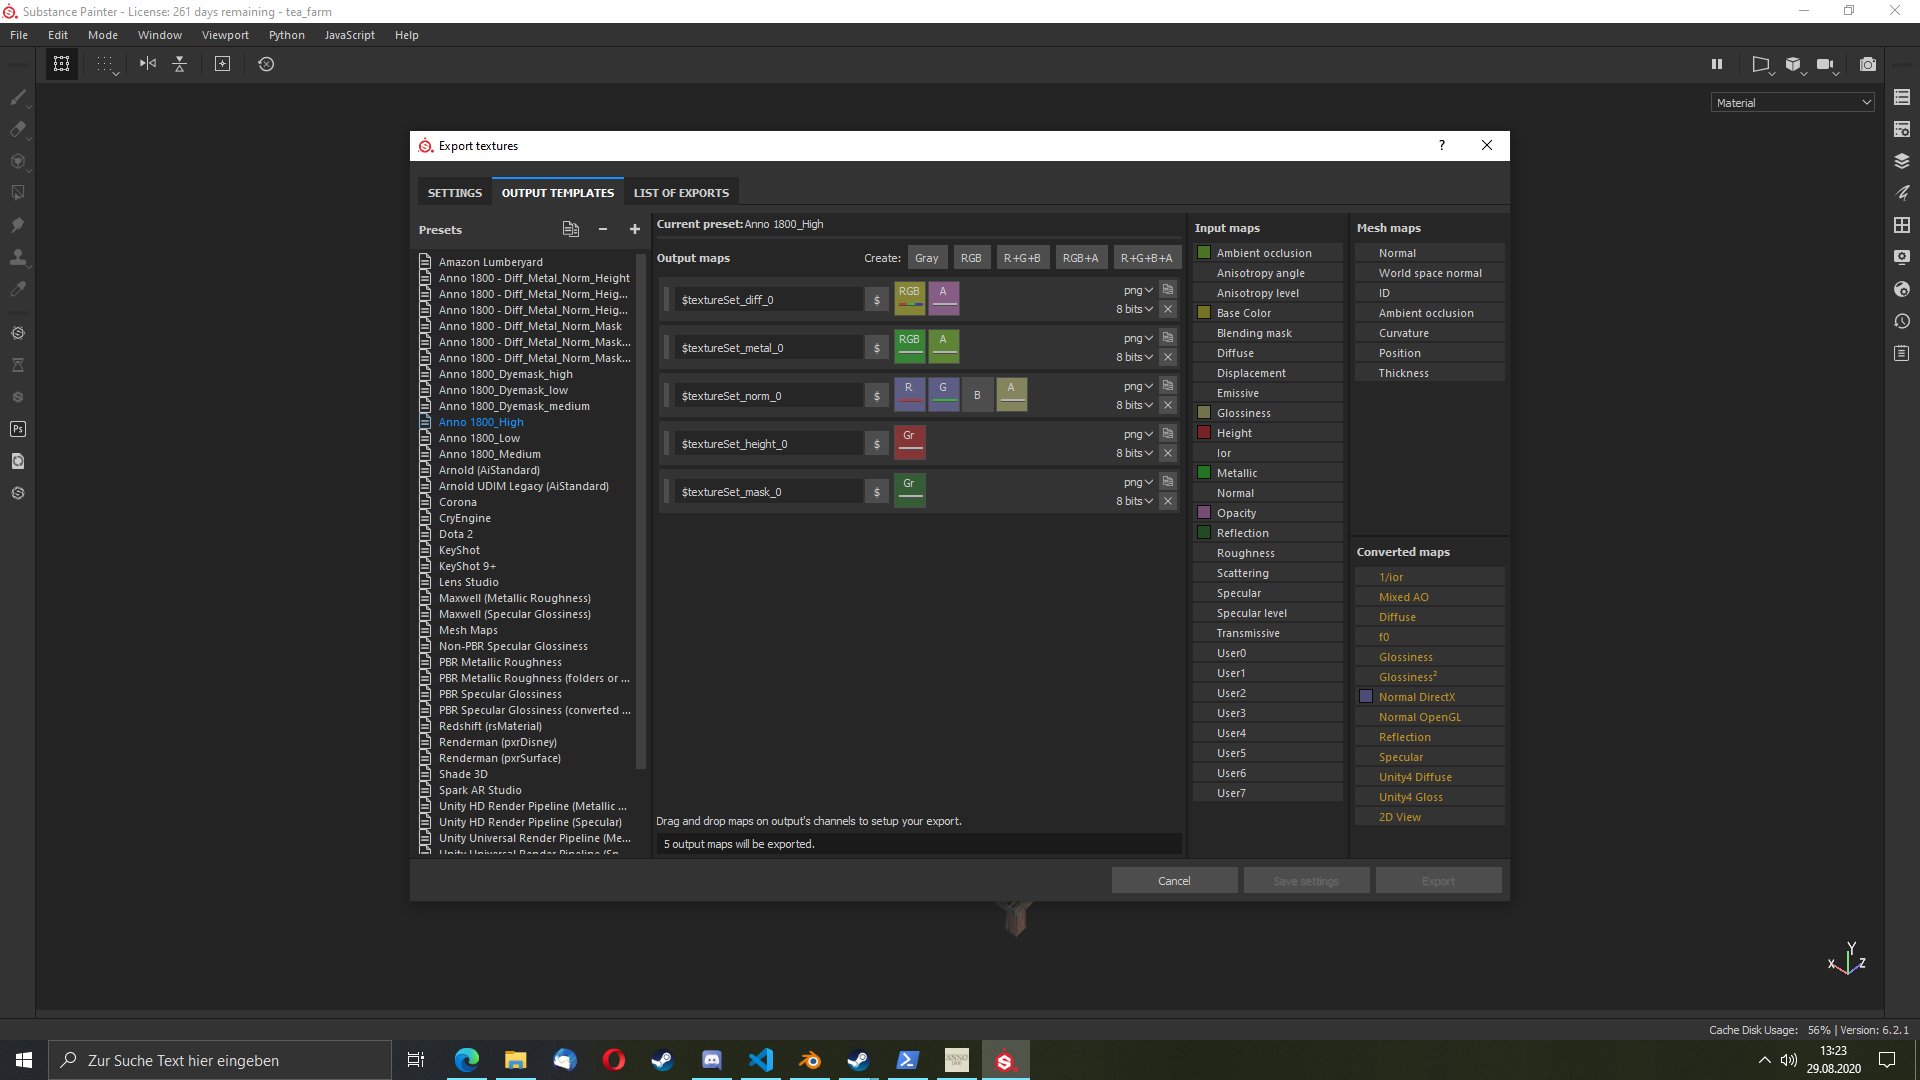
Task: Create an R+G+B+A output map
Action: click(x=1146, y=258)
